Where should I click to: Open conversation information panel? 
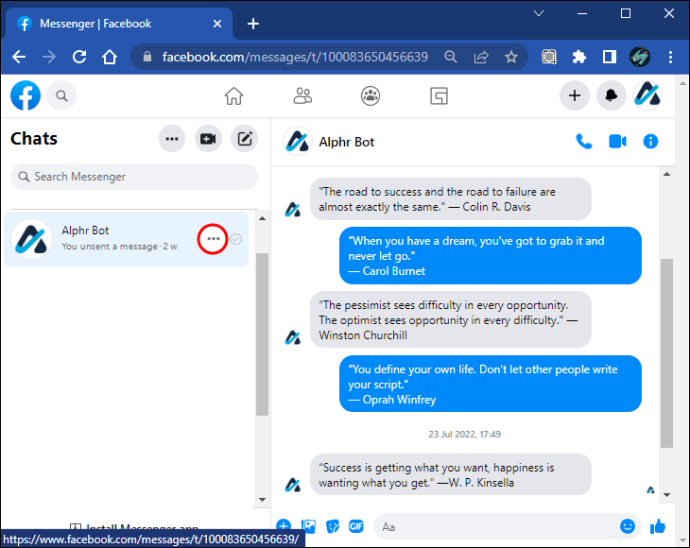pos(651,142)
